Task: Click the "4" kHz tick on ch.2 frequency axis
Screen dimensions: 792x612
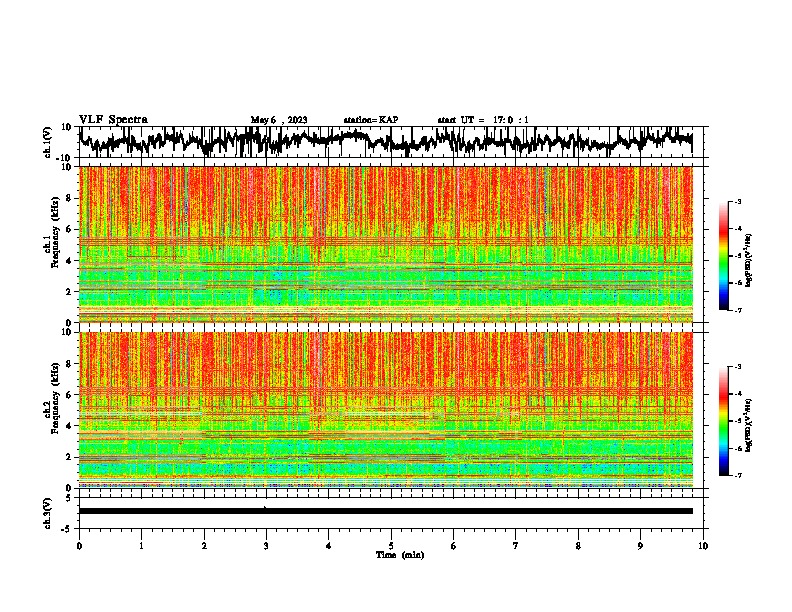Action: click(69, 426)
